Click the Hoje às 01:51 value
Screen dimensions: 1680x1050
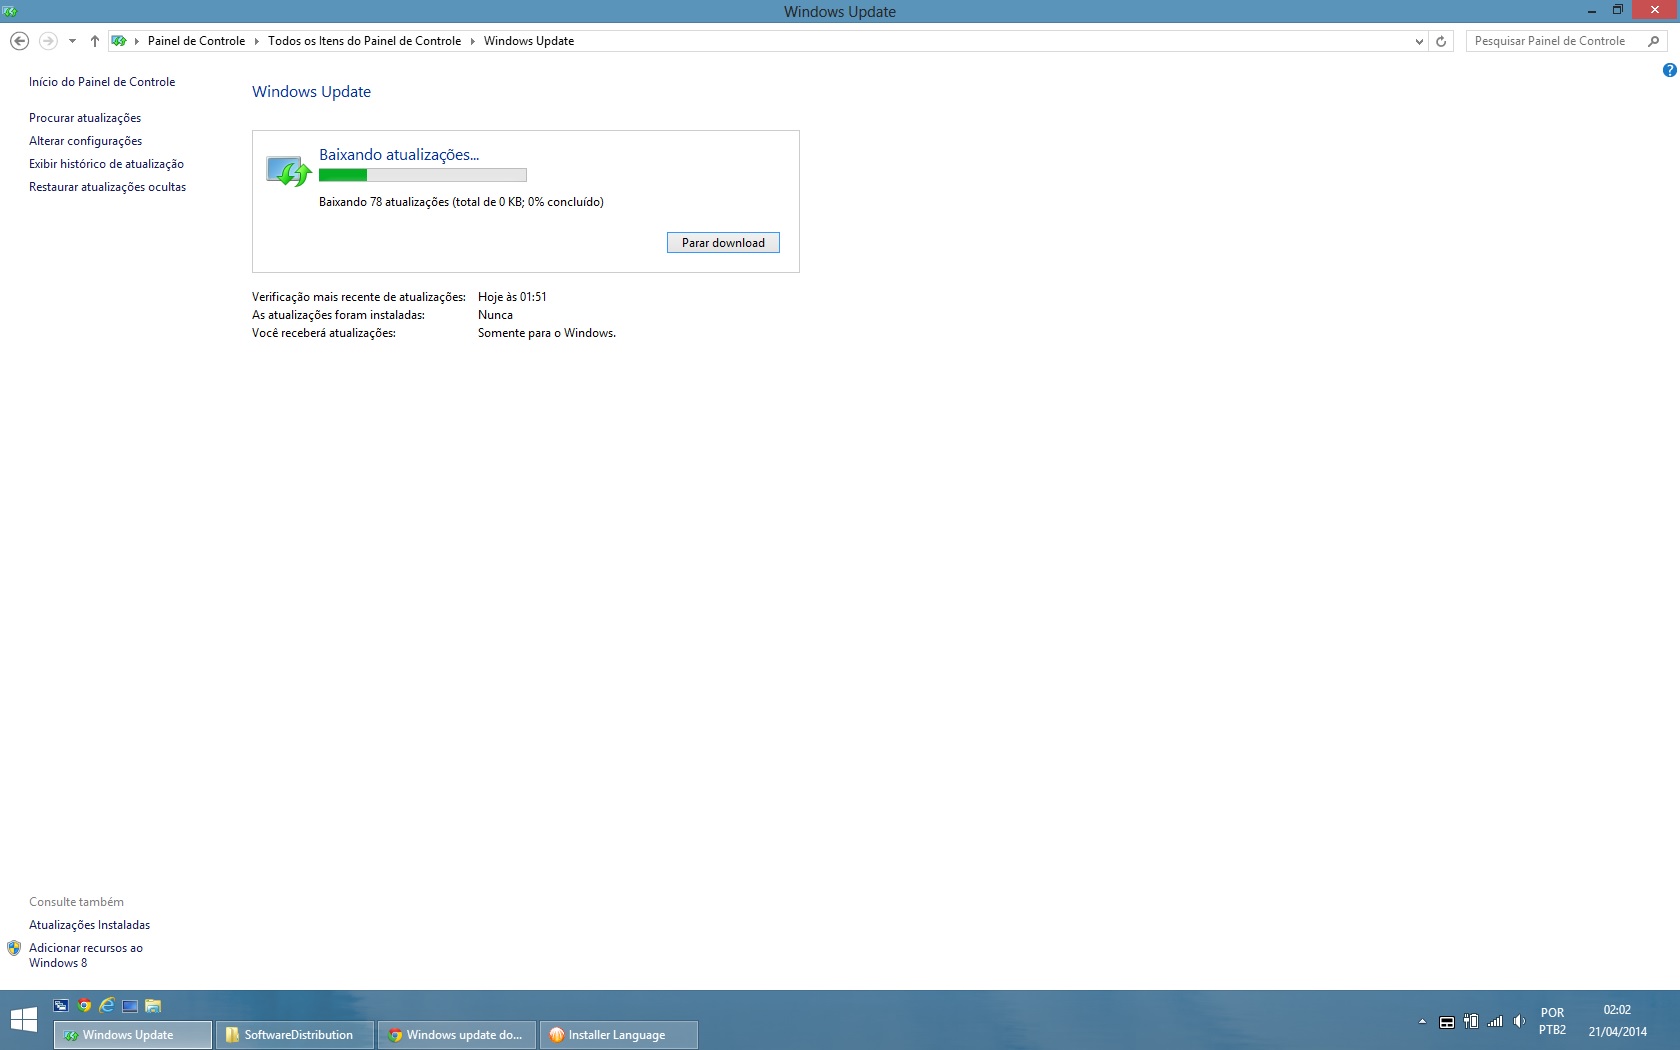(x=512, y=297)
